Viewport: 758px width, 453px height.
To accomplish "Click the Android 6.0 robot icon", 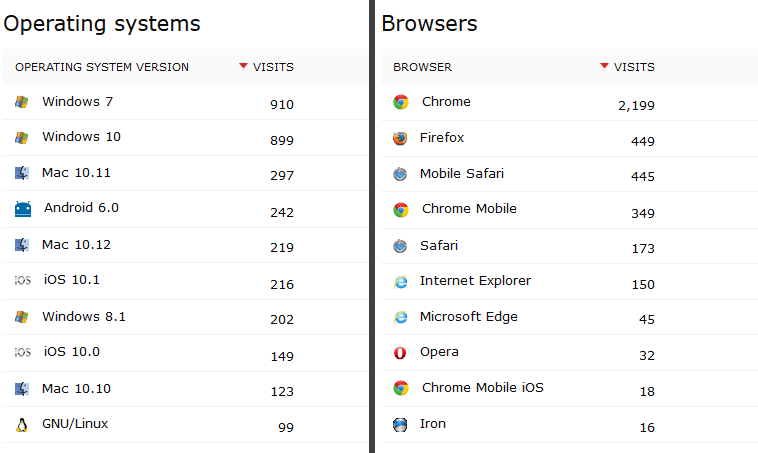I will pos(23,209).
